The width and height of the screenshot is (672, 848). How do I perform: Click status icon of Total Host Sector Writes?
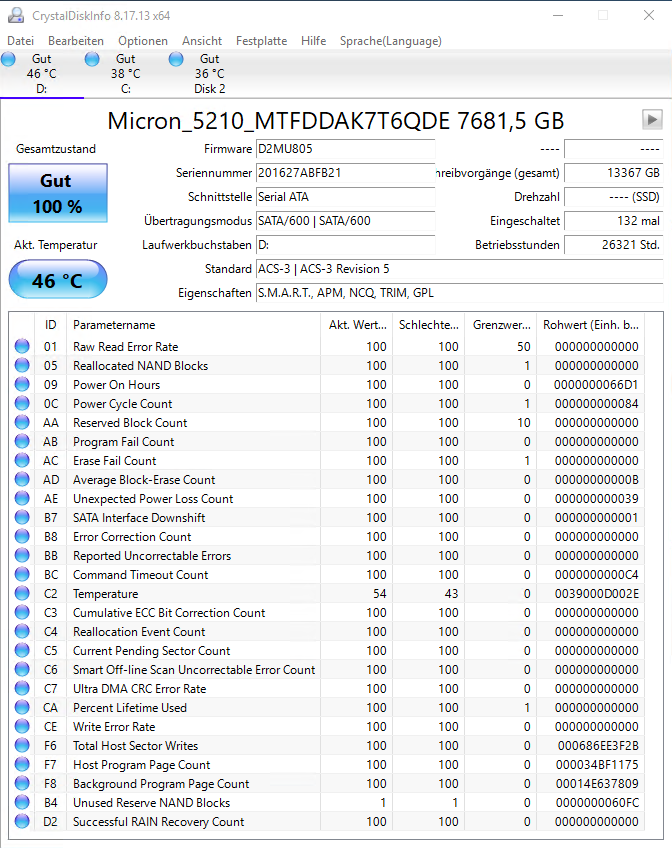(22, 745)
